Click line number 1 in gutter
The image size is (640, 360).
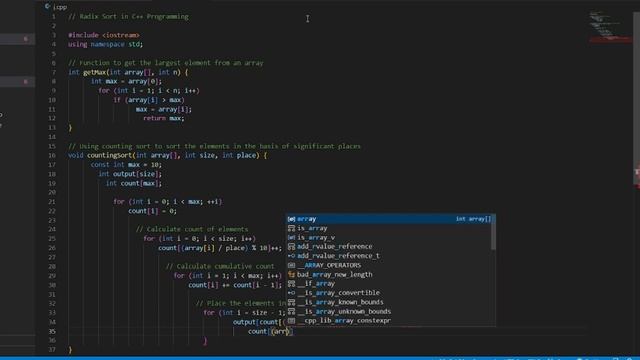(53, 17)
